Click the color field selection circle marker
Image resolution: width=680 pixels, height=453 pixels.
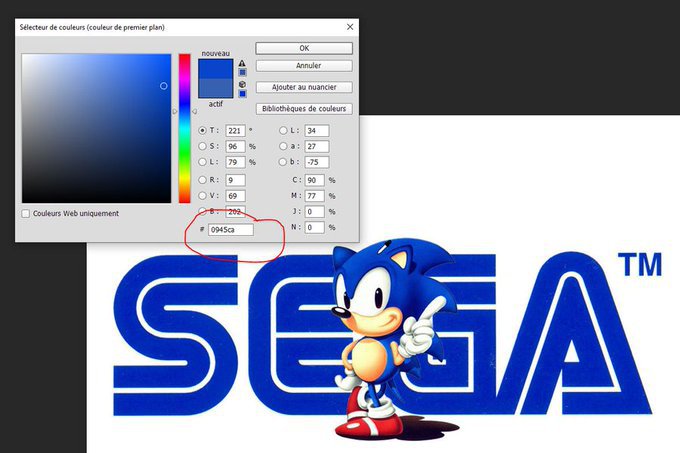coord(164,86)
